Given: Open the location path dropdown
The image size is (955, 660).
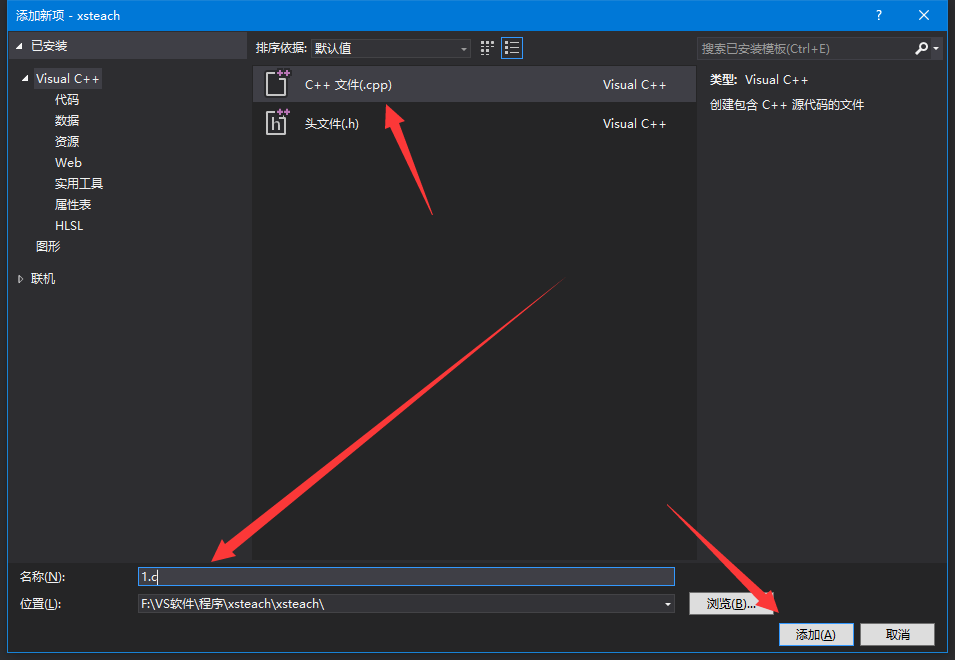Looking at the screenshot, I should click(668, 604).
